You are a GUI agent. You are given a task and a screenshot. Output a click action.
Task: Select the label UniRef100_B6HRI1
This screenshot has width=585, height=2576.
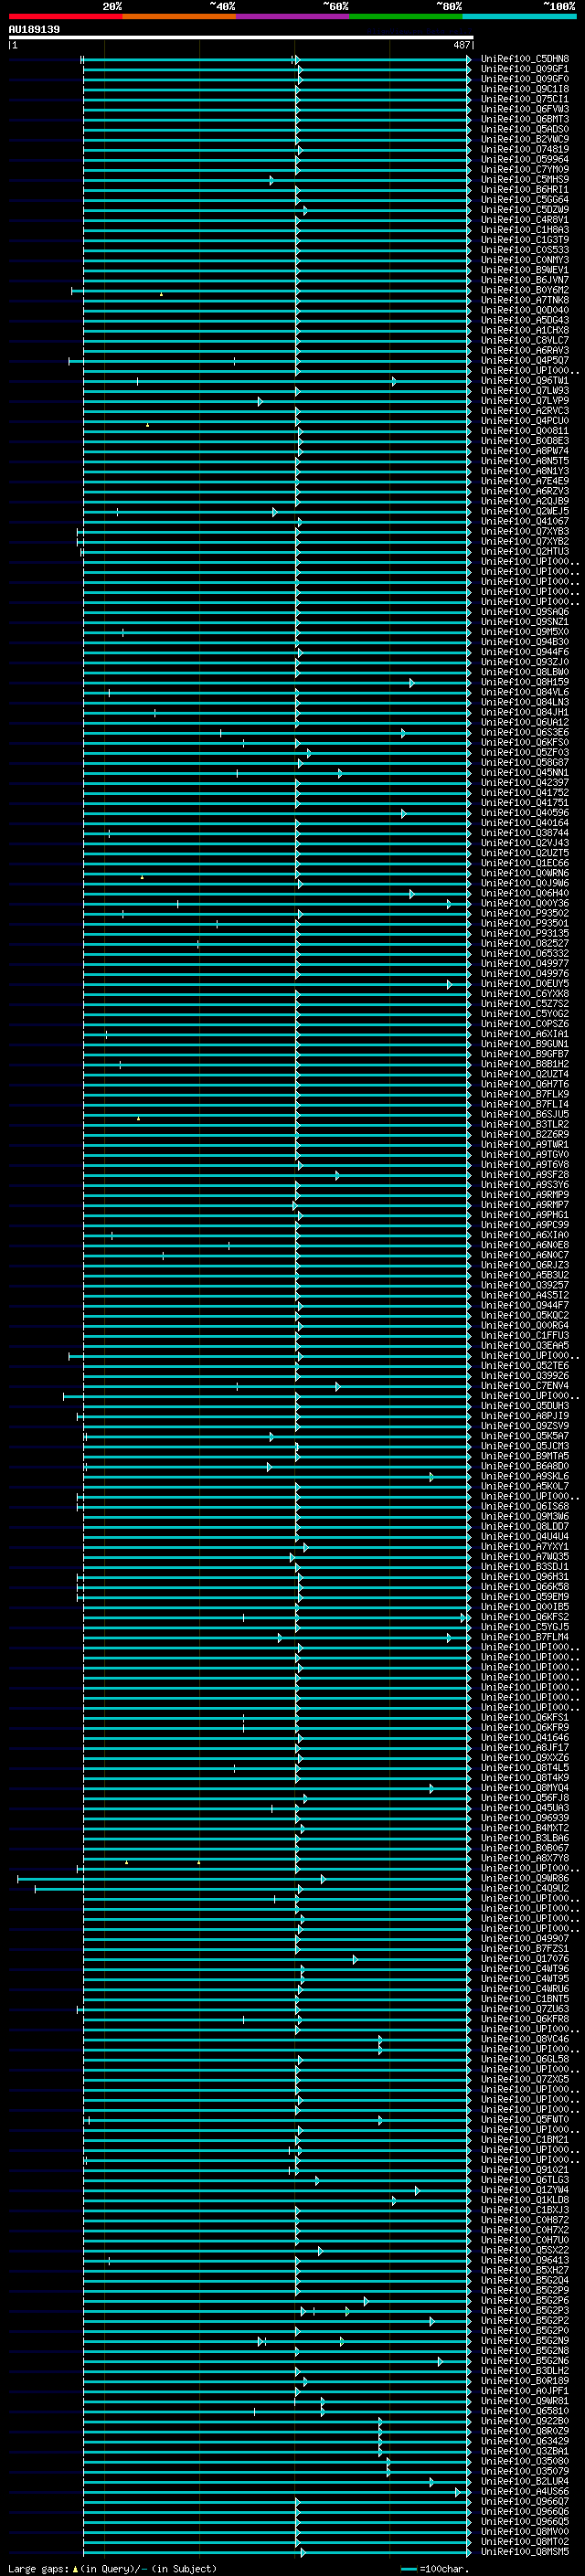(525, 189)
